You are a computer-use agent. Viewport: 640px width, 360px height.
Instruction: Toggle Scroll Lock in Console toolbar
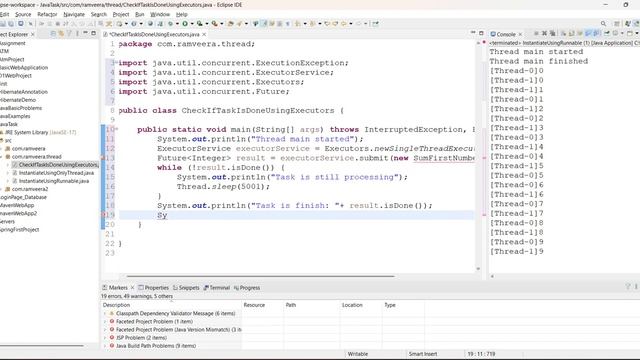[x=571, y=33]
